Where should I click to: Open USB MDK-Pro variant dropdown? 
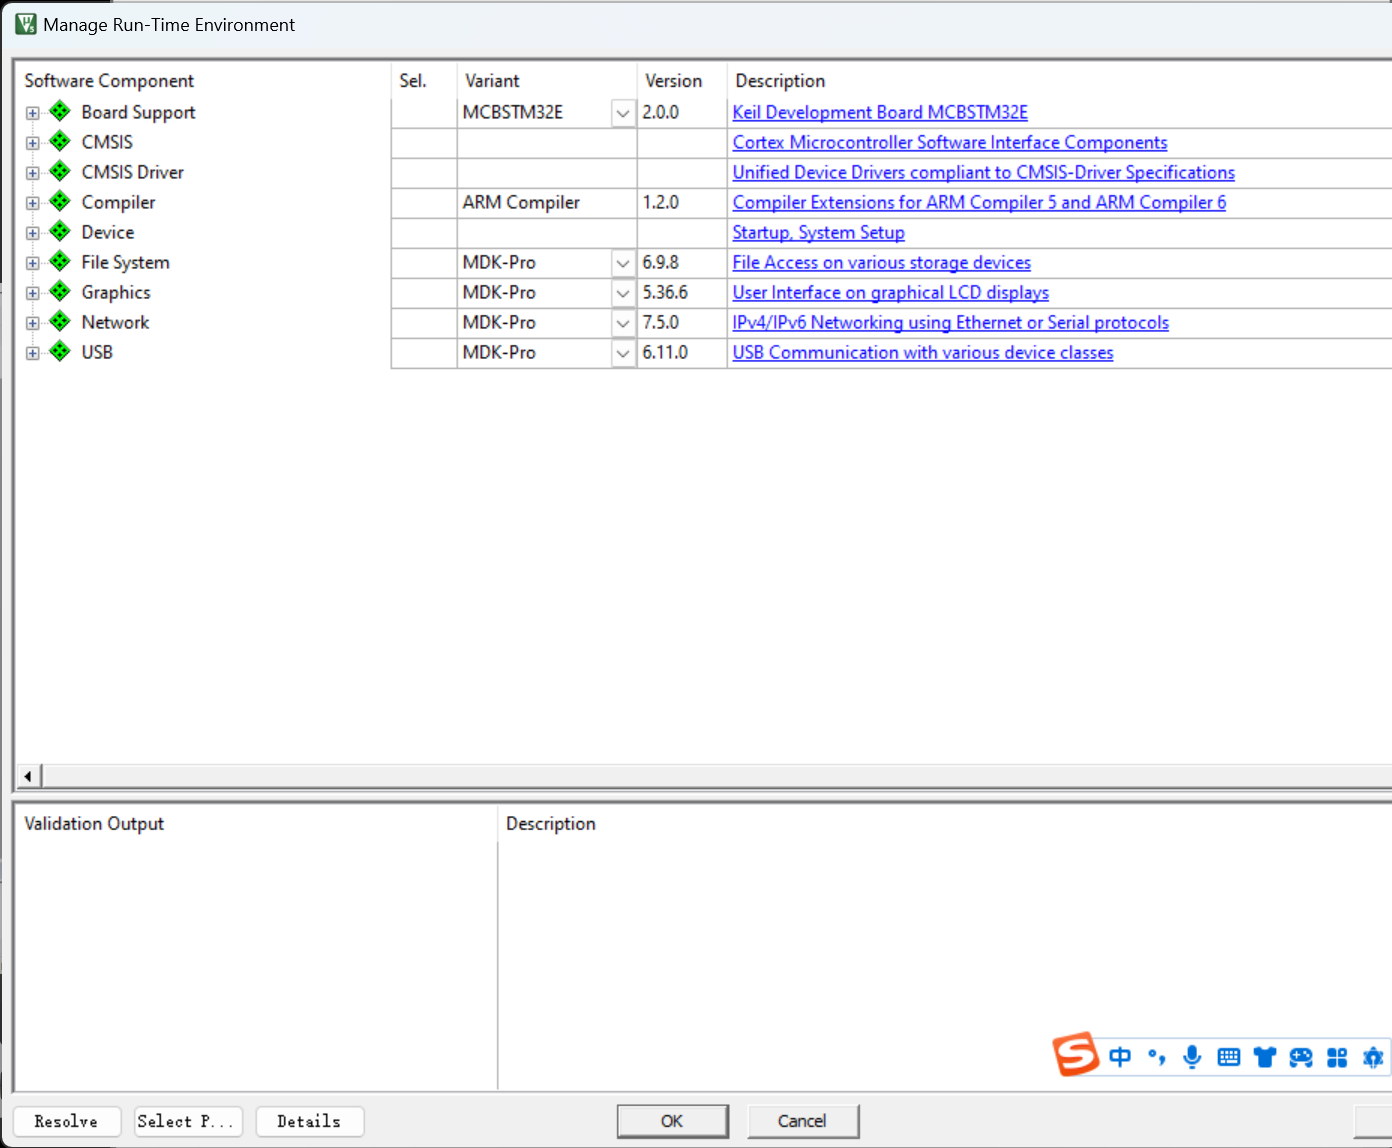(623, 353)
